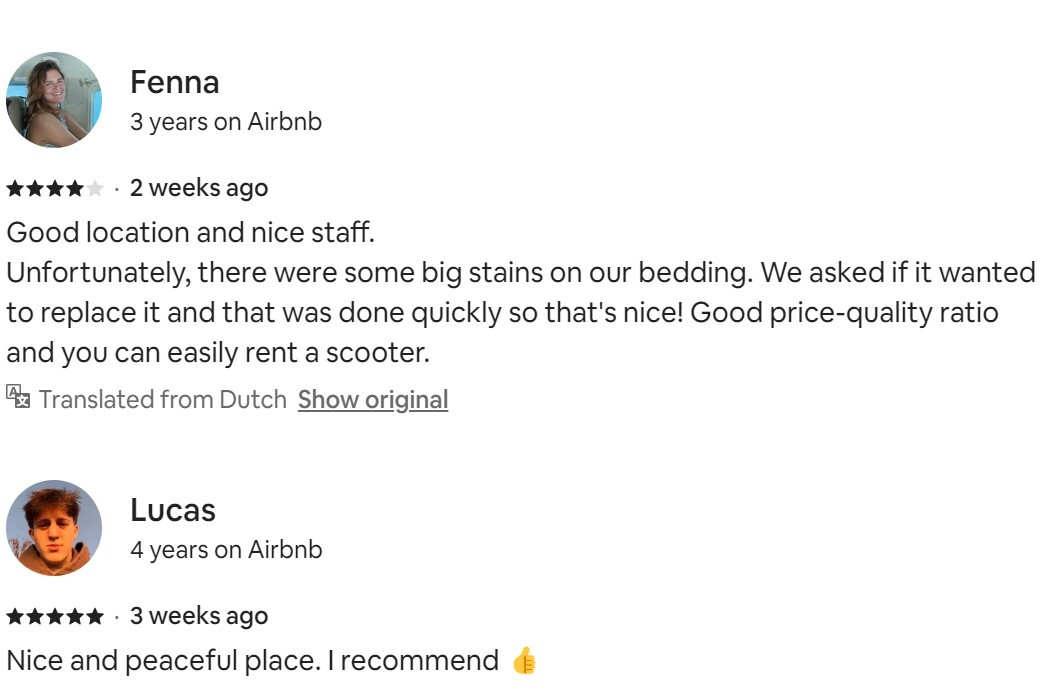Click the "3 years on Airbnb" text
The height and width of the screenshot is (696, 1050).
pyautogui.click(x=226, y=122)
